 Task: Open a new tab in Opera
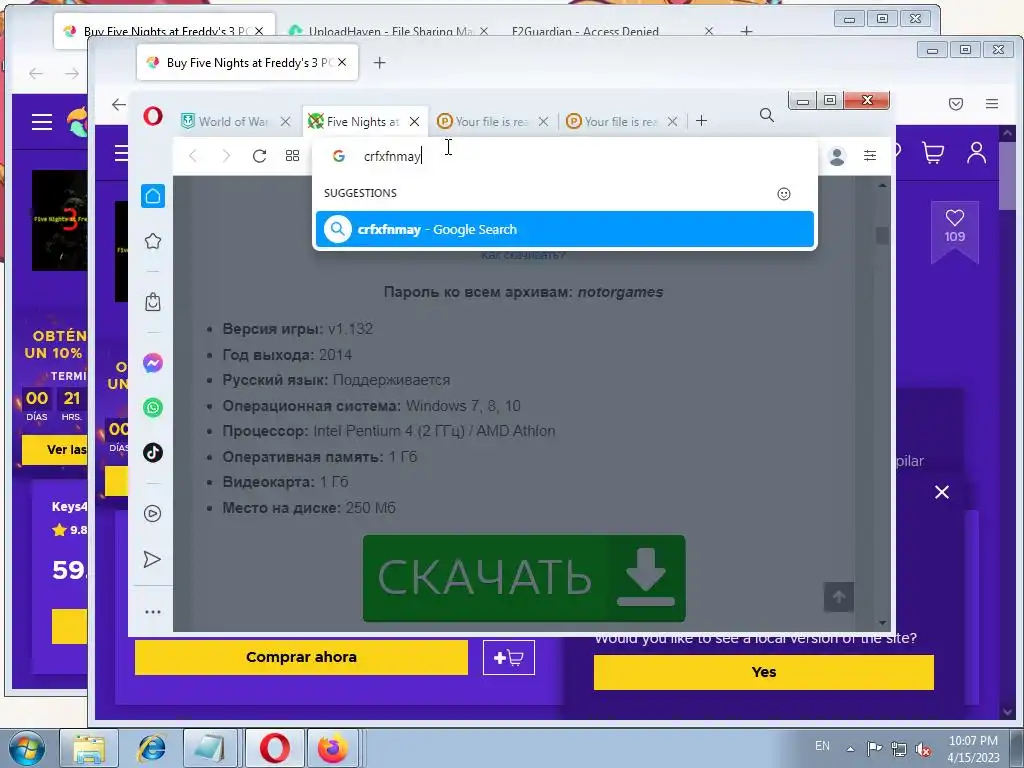701,121
